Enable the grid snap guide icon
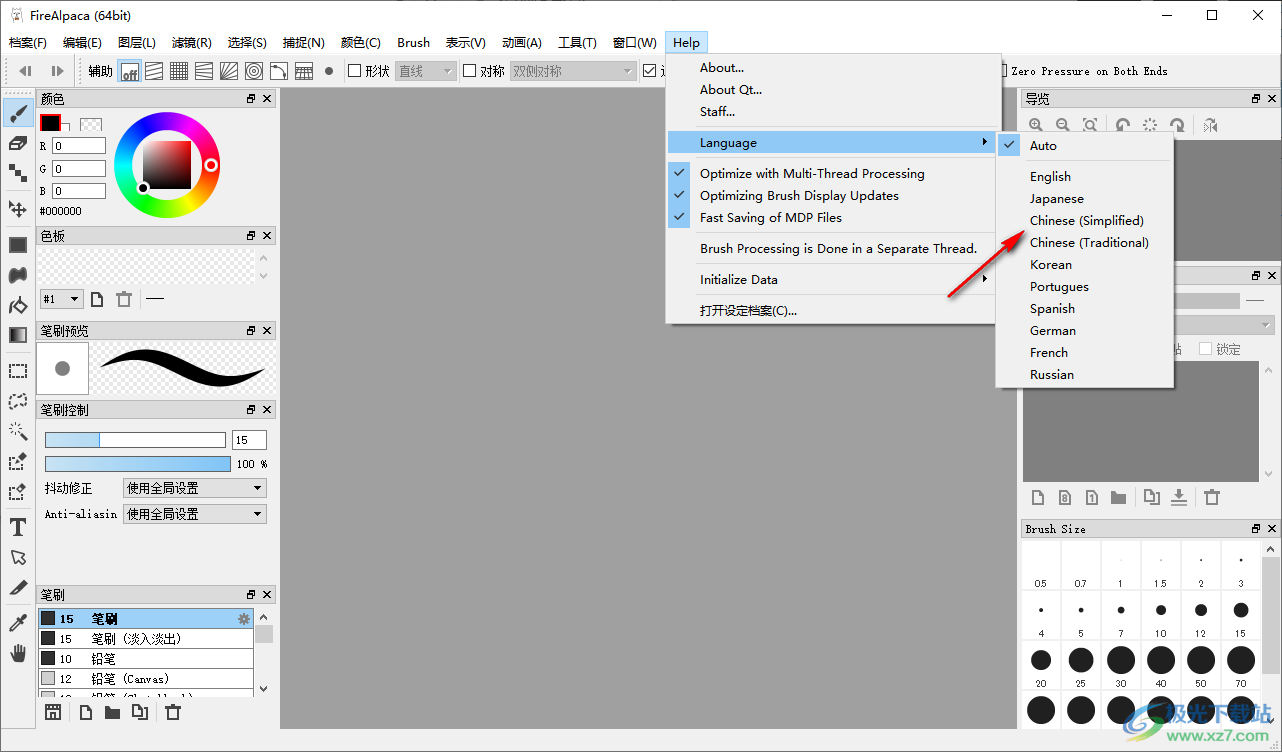The height and width of the screenshot is (752, 1282). 179,71
